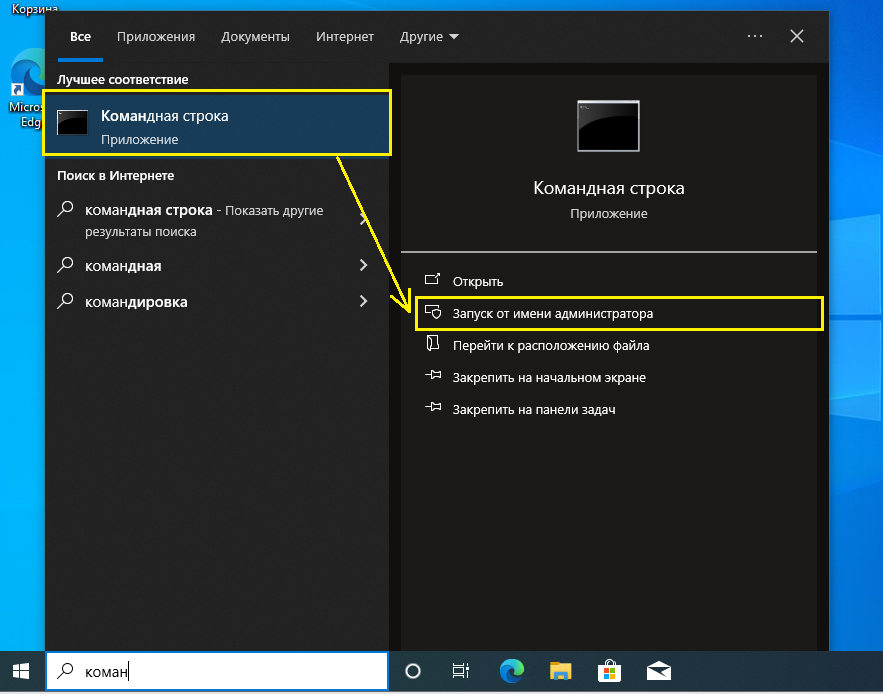Image resolution: width=883 pixels, height=694 pixels.
Task: Click the large Command Prompt preview icon
Action: (x=608, y=126)
